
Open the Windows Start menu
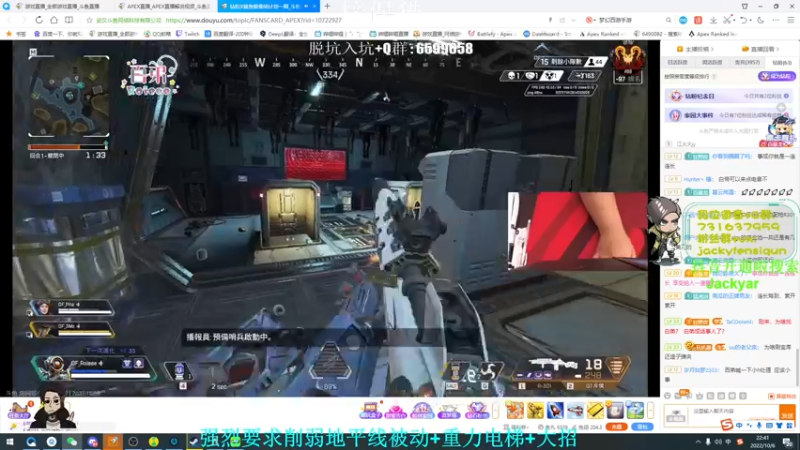[10, 442]
